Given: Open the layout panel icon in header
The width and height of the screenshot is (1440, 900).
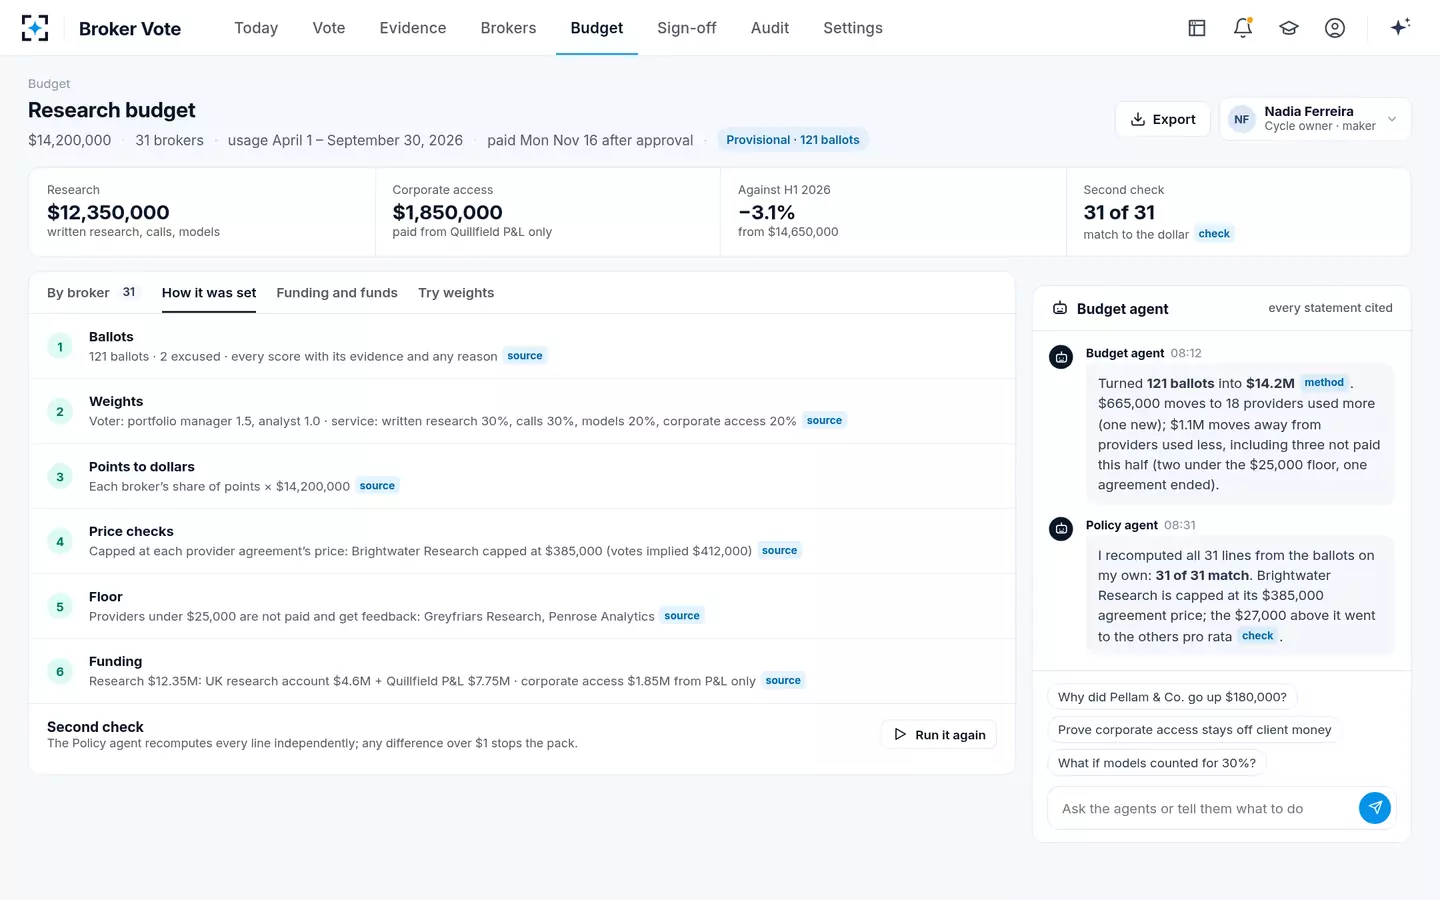Looking at the screenshot, I should click(x=1197, y=28).
